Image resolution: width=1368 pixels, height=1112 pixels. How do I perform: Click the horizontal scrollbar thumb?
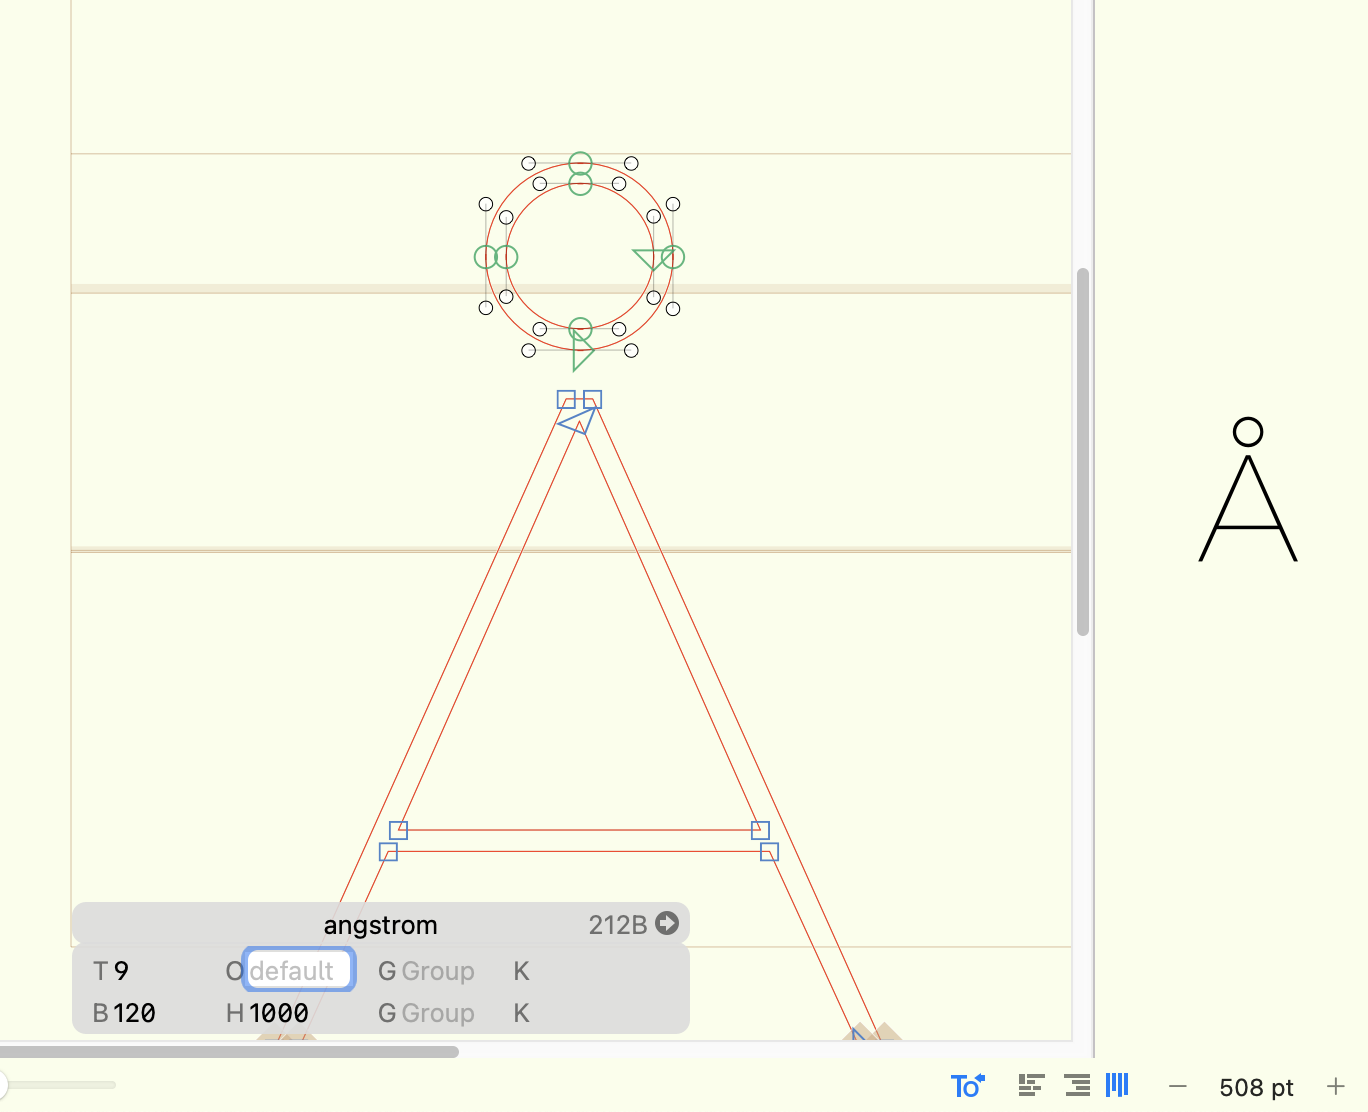(x=228, y=1052)
